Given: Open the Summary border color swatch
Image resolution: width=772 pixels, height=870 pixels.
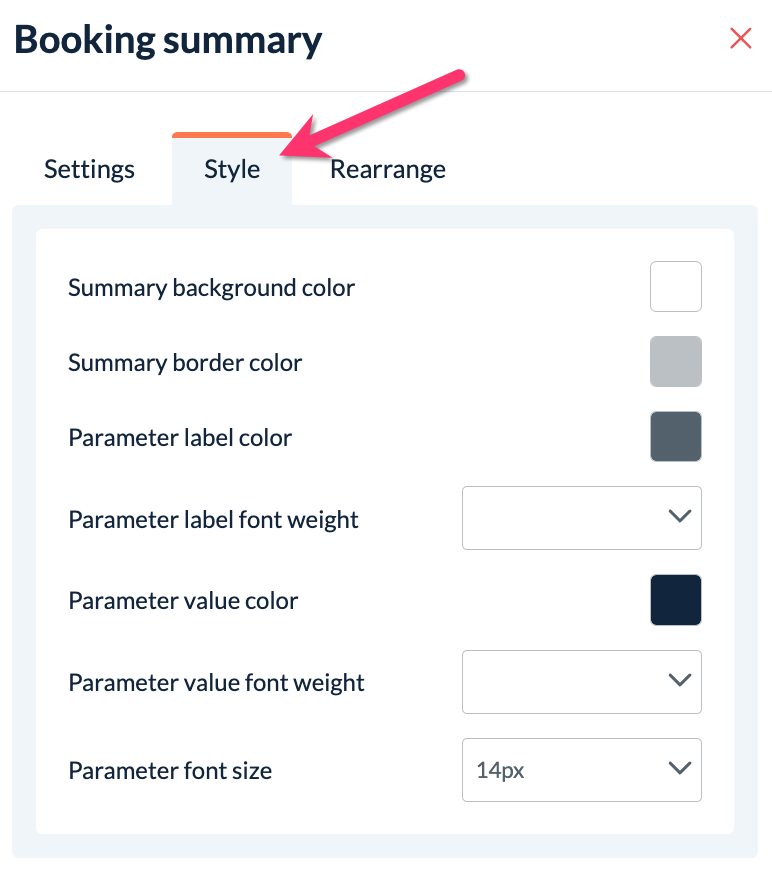Looking at the screenshot, I should 676,361.
